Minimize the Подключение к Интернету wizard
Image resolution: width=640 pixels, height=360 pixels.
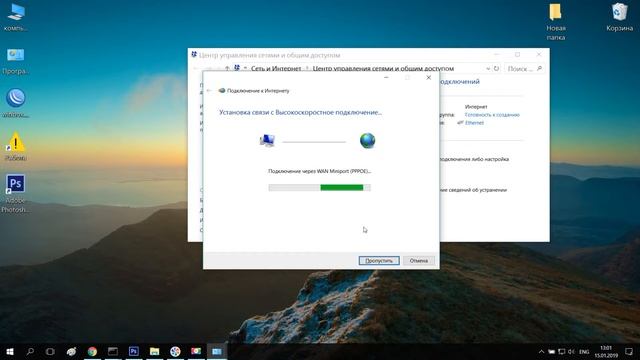click(x=386, y=78)
